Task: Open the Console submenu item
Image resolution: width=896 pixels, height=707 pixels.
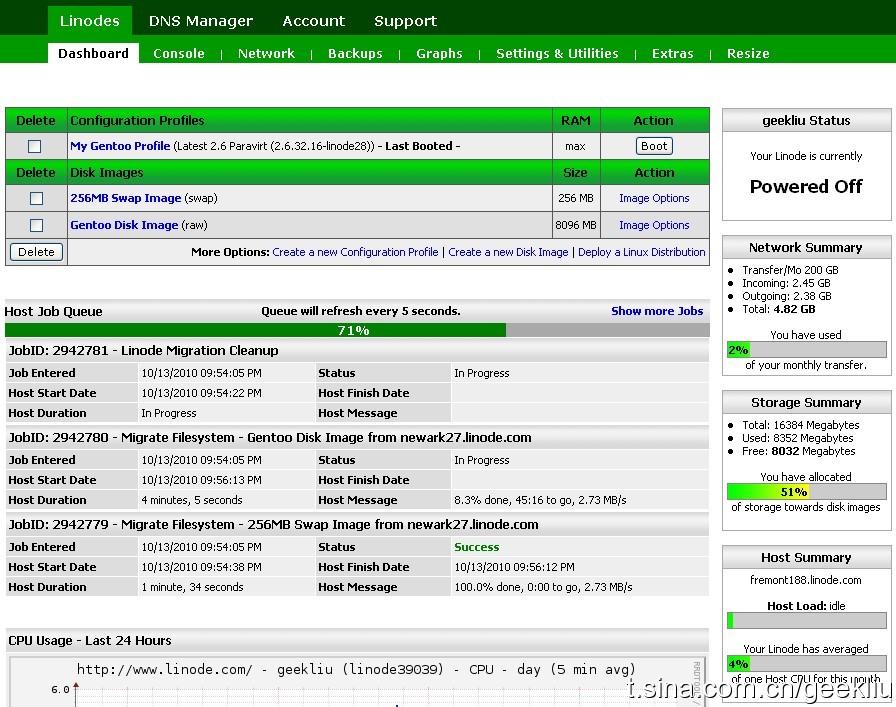Action: tap(179, 54)
